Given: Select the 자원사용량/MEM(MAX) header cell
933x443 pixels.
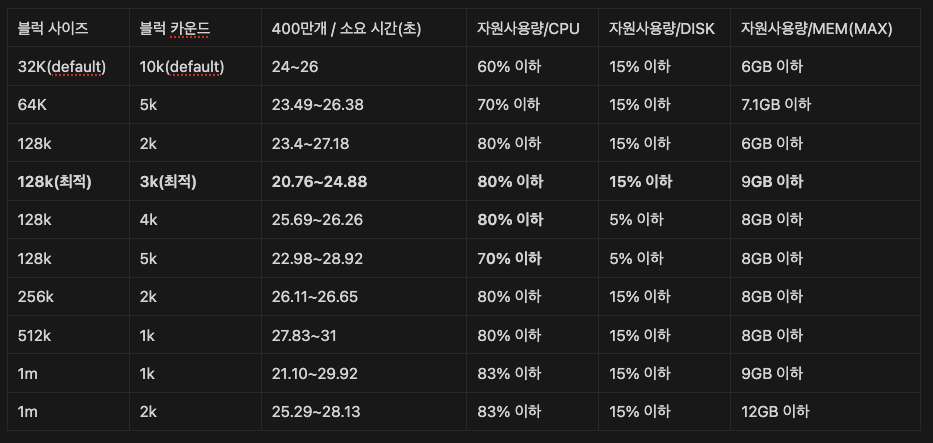Looking at the screenshot, I should tap(825, 28).
